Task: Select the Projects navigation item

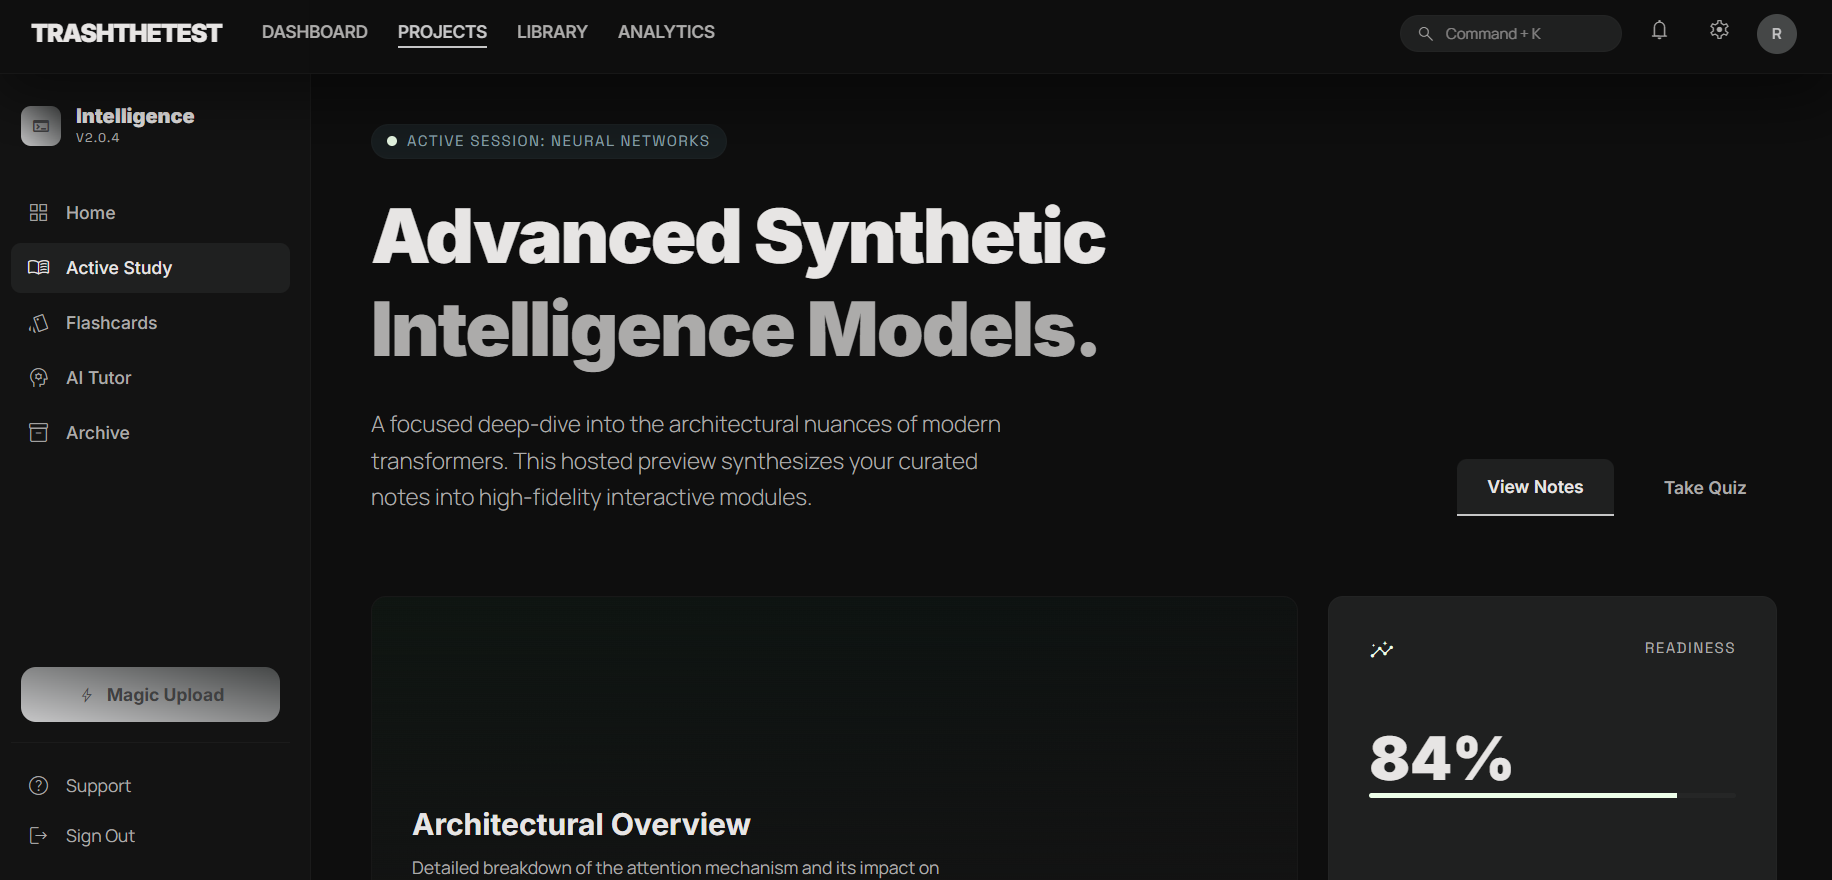Action: [x=442, y=32]
